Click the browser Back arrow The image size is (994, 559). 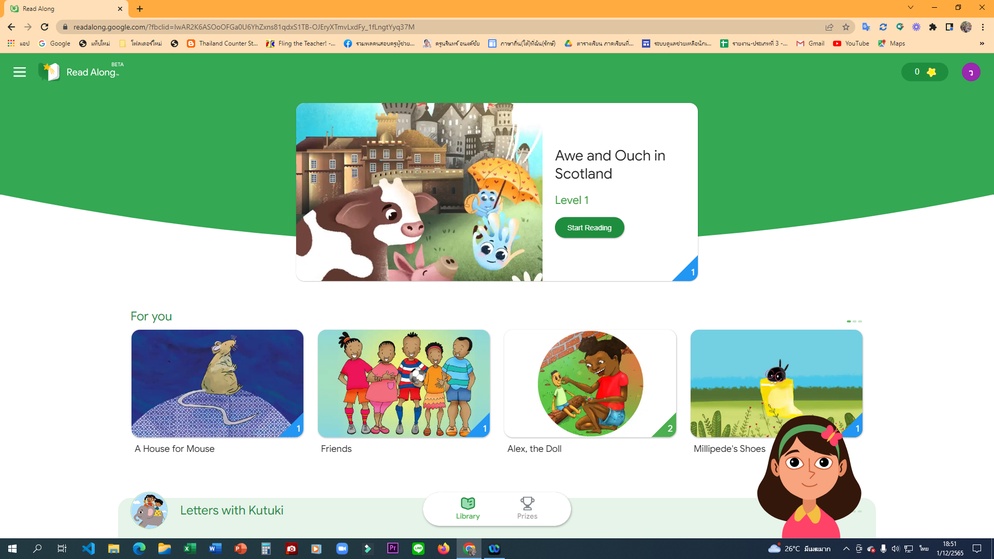pos(11,27)
